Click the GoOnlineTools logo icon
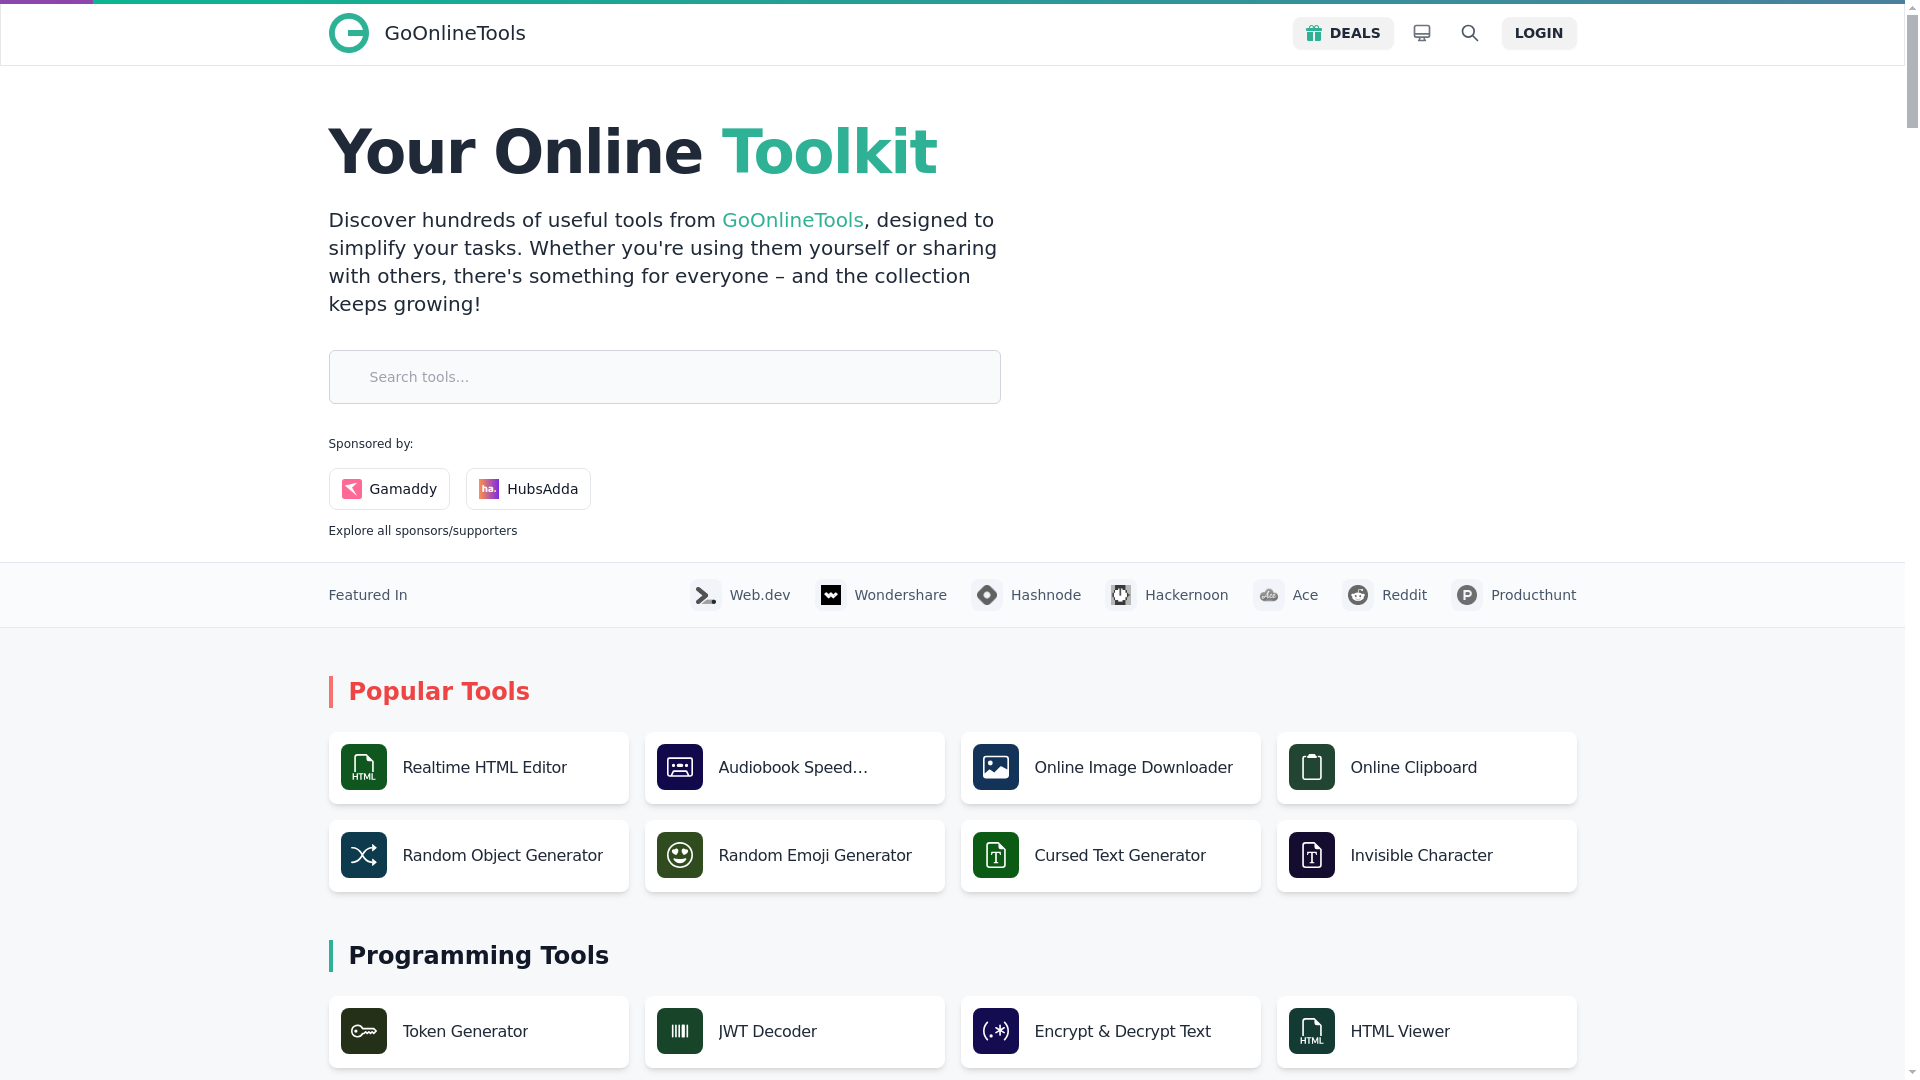The image size is (1920, 1080). tap(349, 33)
